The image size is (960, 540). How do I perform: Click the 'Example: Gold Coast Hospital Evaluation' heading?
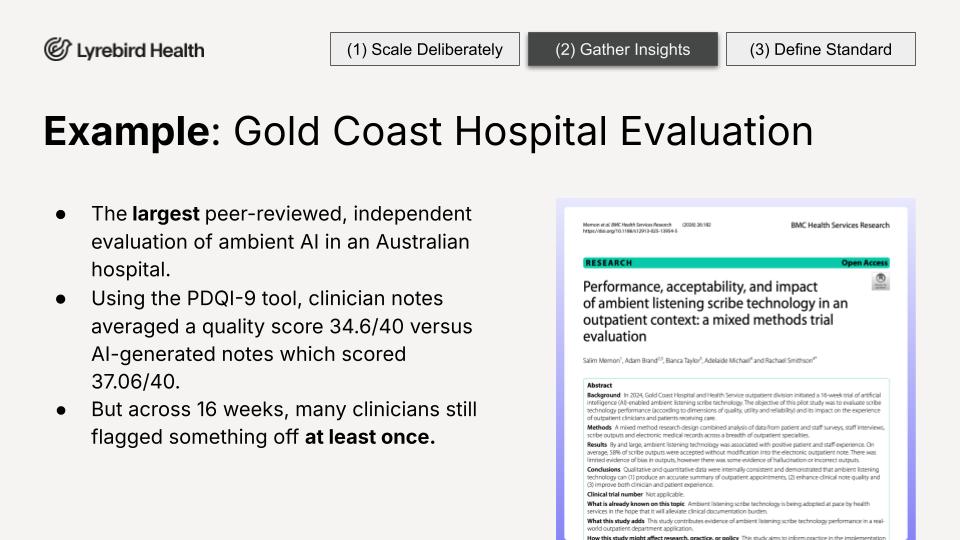(x=428, y=131)
